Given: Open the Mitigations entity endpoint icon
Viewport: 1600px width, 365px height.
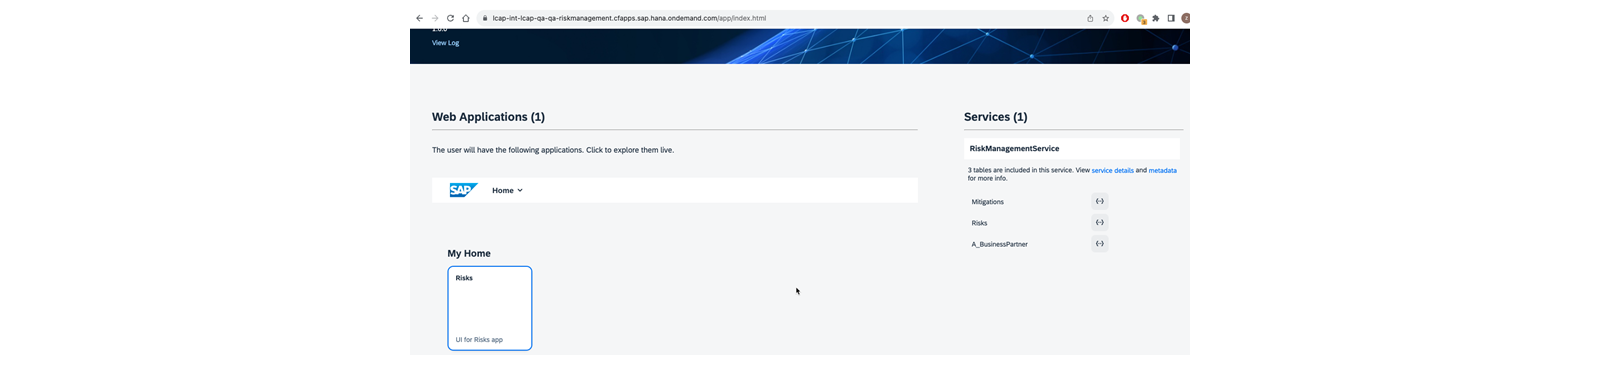Looking at the screenshot, I should pos(1100,201).
